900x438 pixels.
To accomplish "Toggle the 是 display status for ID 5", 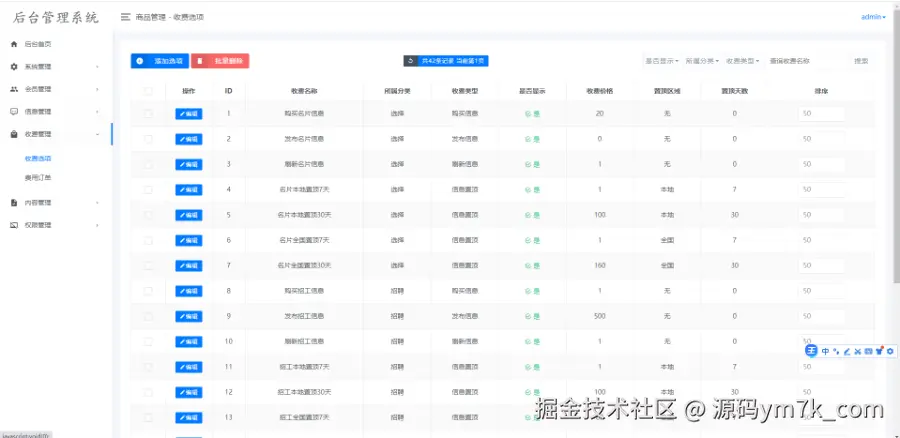I will pyautogui.click(x=532, y=215).
